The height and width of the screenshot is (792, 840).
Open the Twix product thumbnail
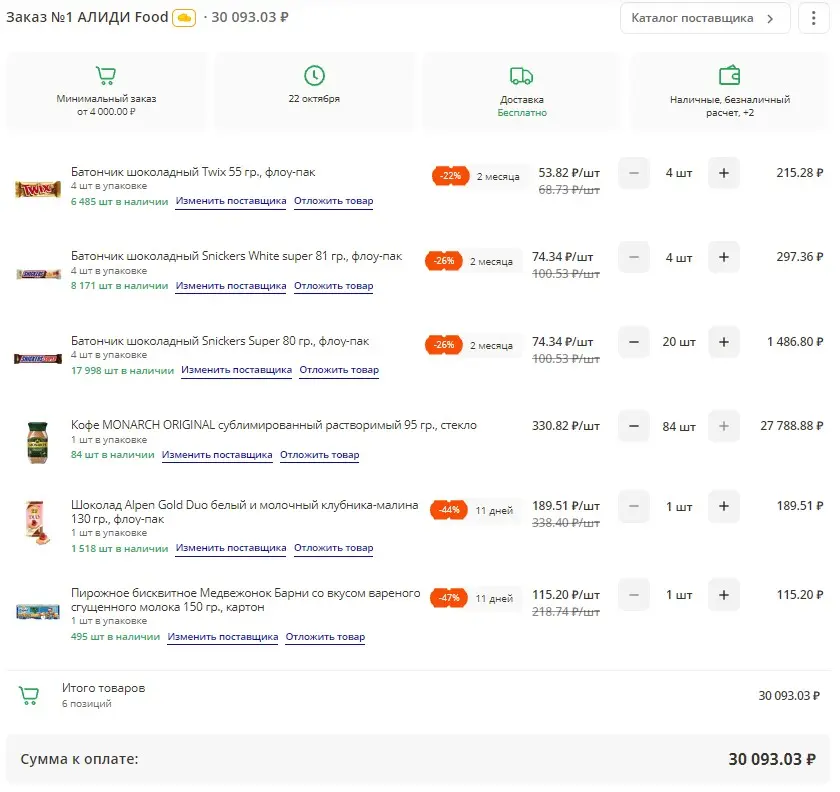pos(38,189)
